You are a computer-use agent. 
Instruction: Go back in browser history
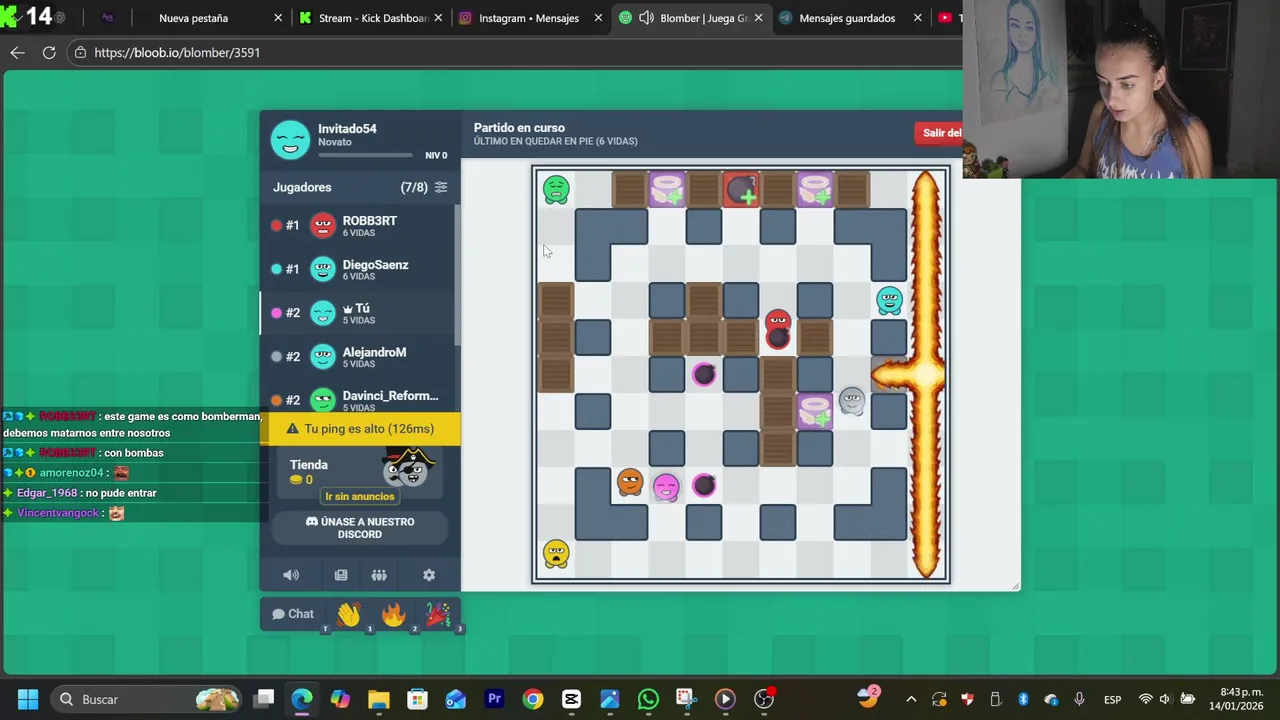tap(17, 52)
